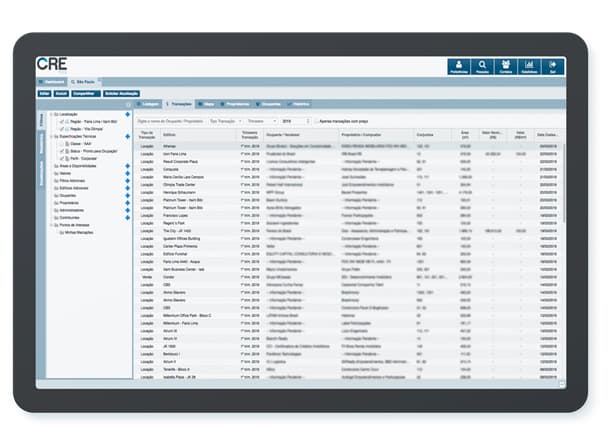Toggle the Classe AAA checkbox
Screen dimensions: 615x441
(62, 144)
